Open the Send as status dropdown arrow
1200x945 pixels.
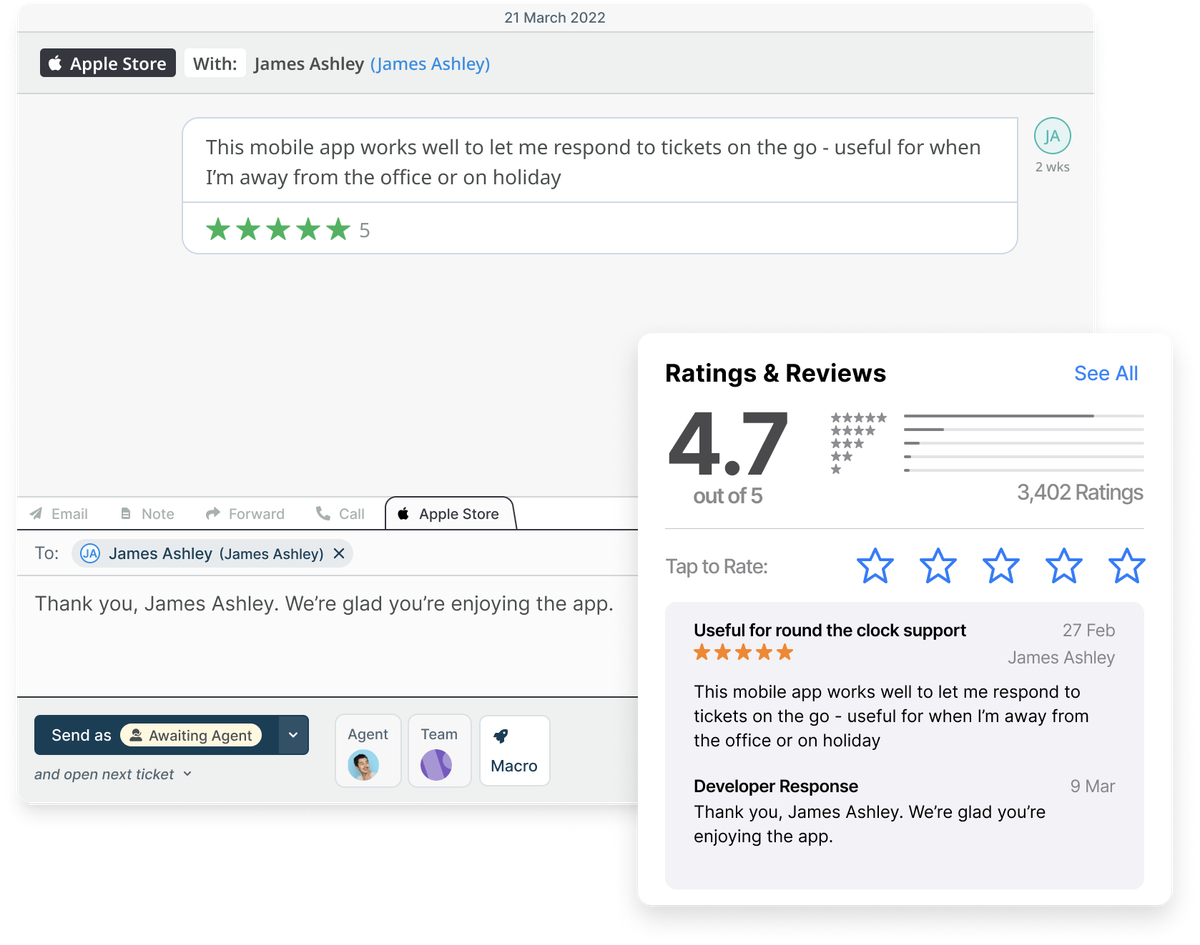[293, 735]
